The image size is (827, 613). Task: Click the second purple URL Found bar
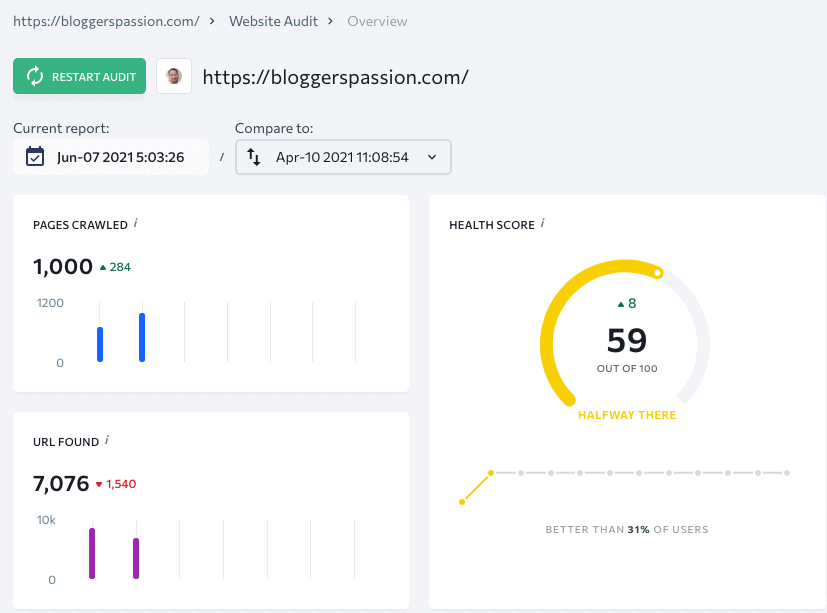(x=136, y=558)
